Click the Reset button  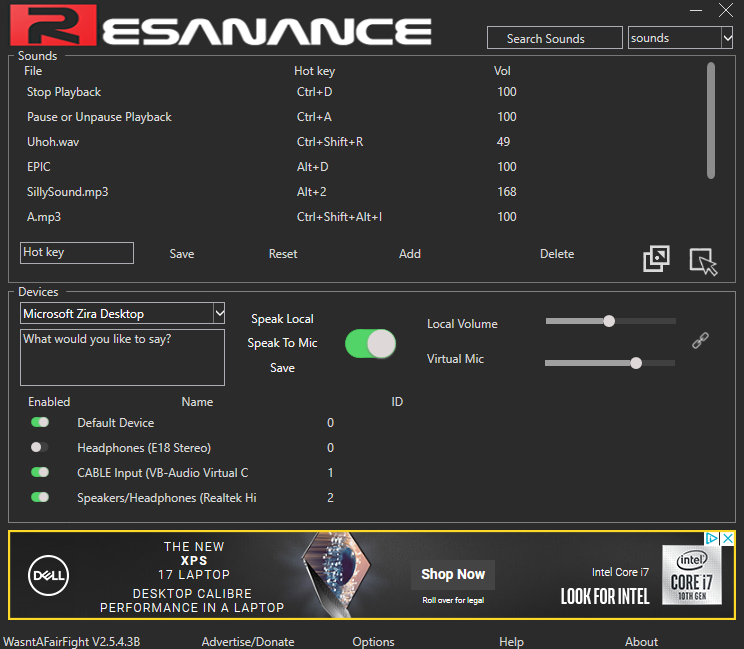[283, 254]
